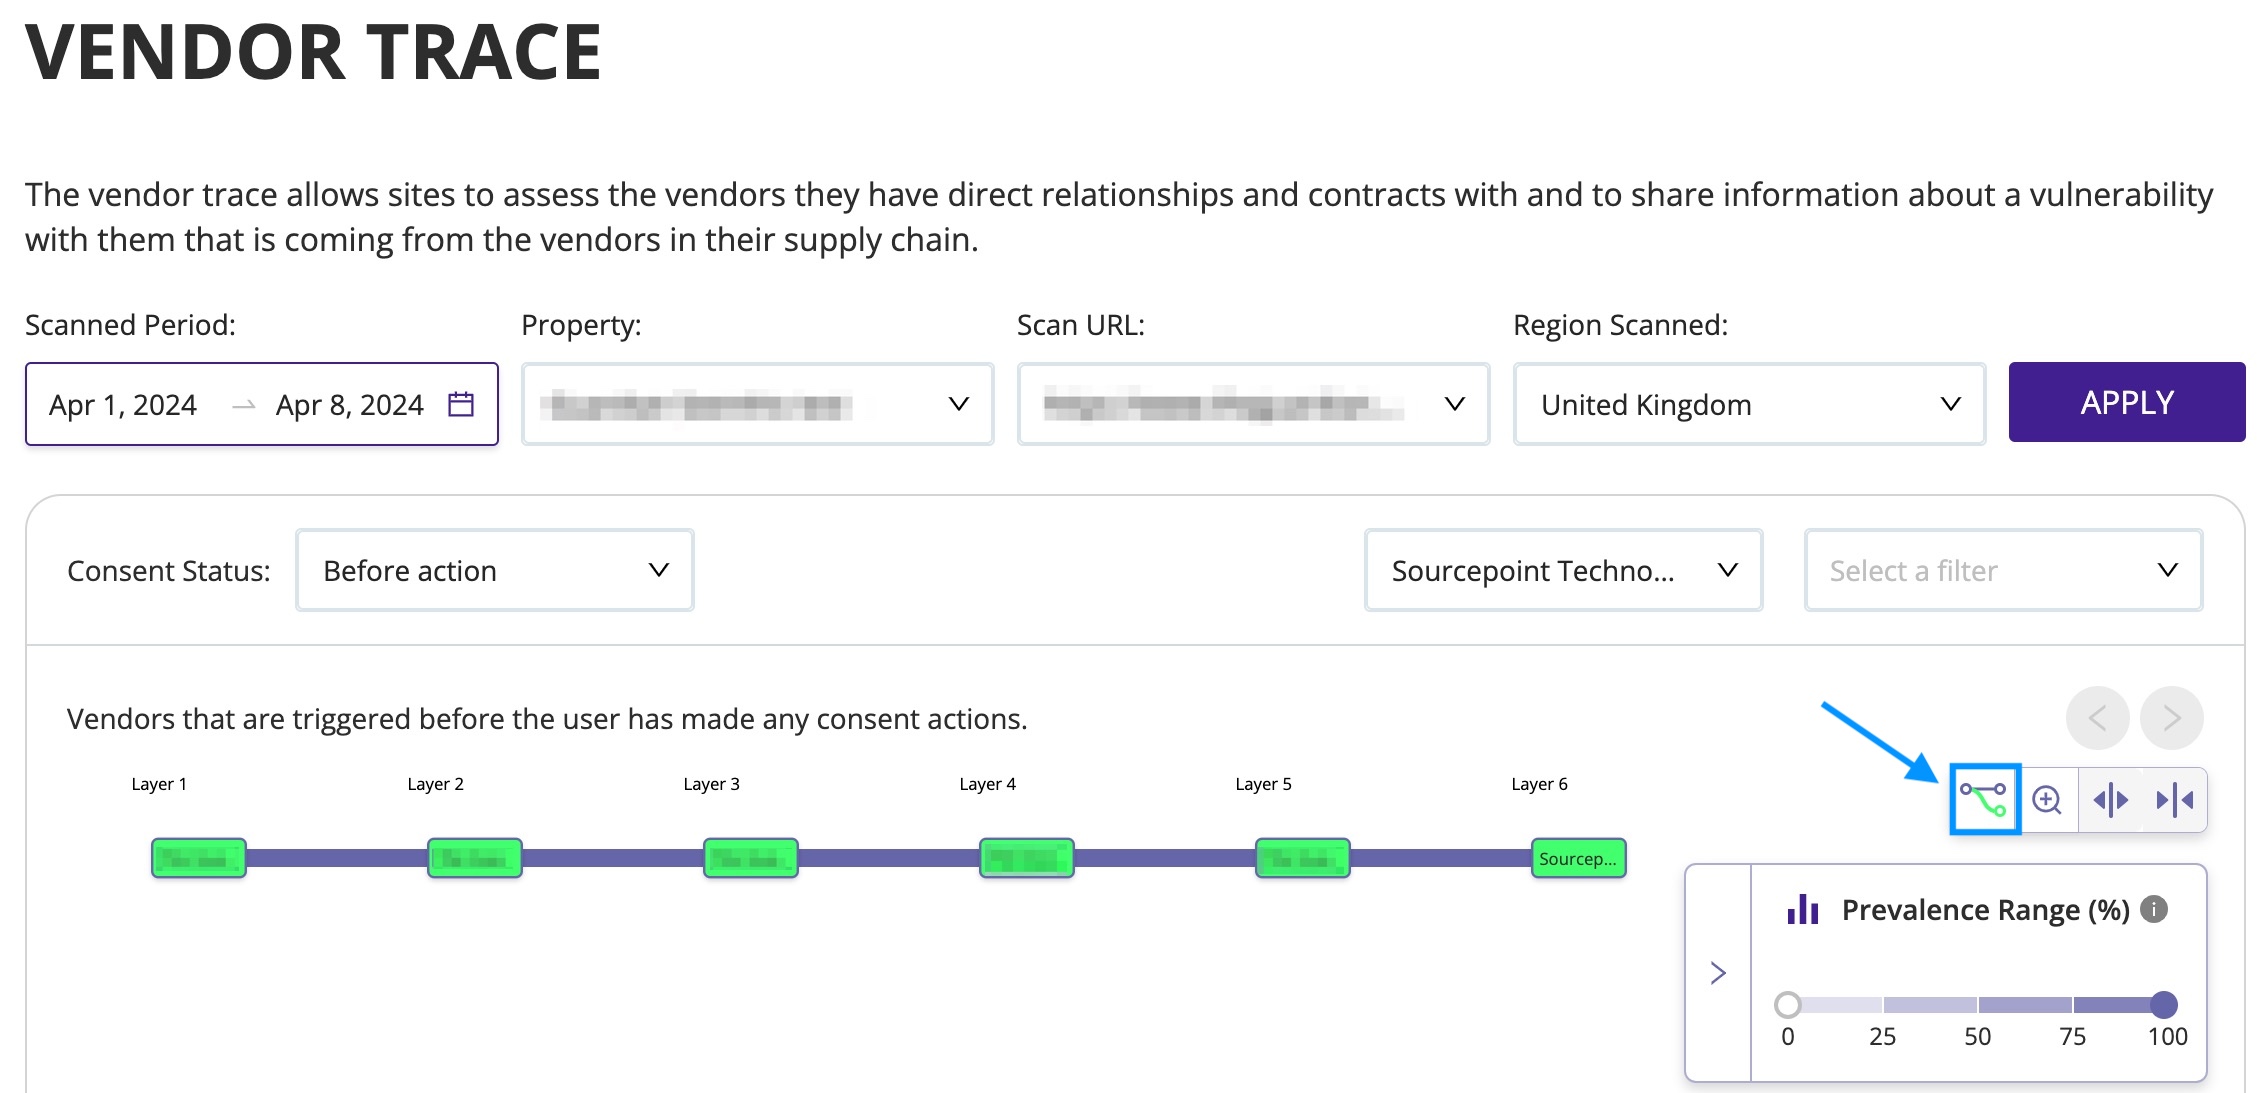
Task: Collapse the Prevalence Range side panel chevron
Action: [1718, 973]
